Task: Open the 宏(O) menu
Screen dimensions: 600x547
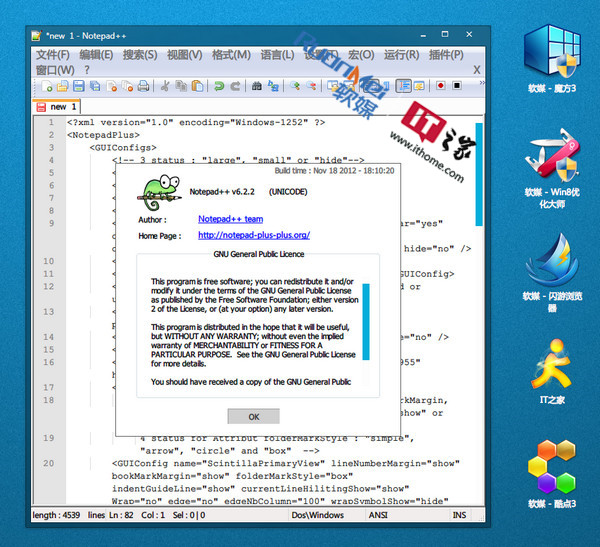Action: (361, 55)
